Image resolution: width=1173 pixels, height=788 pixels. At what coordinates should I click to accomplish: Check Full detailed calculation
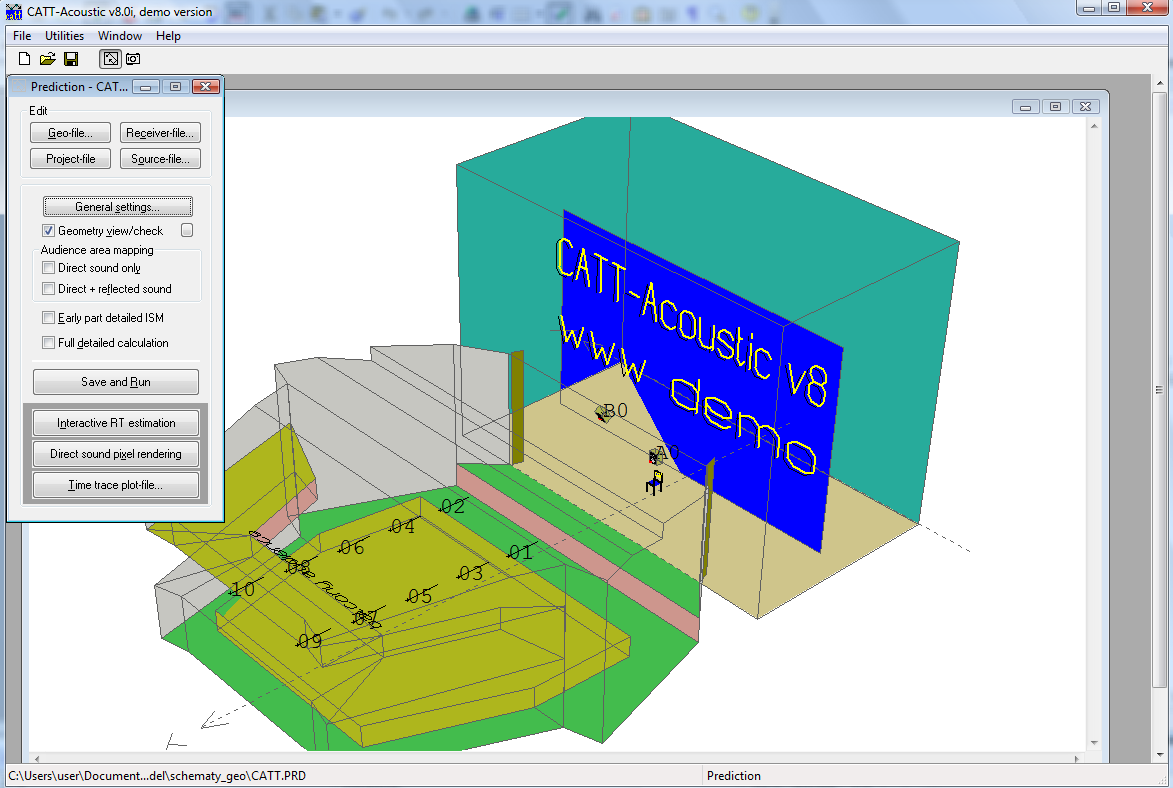(x=49, y=343)
